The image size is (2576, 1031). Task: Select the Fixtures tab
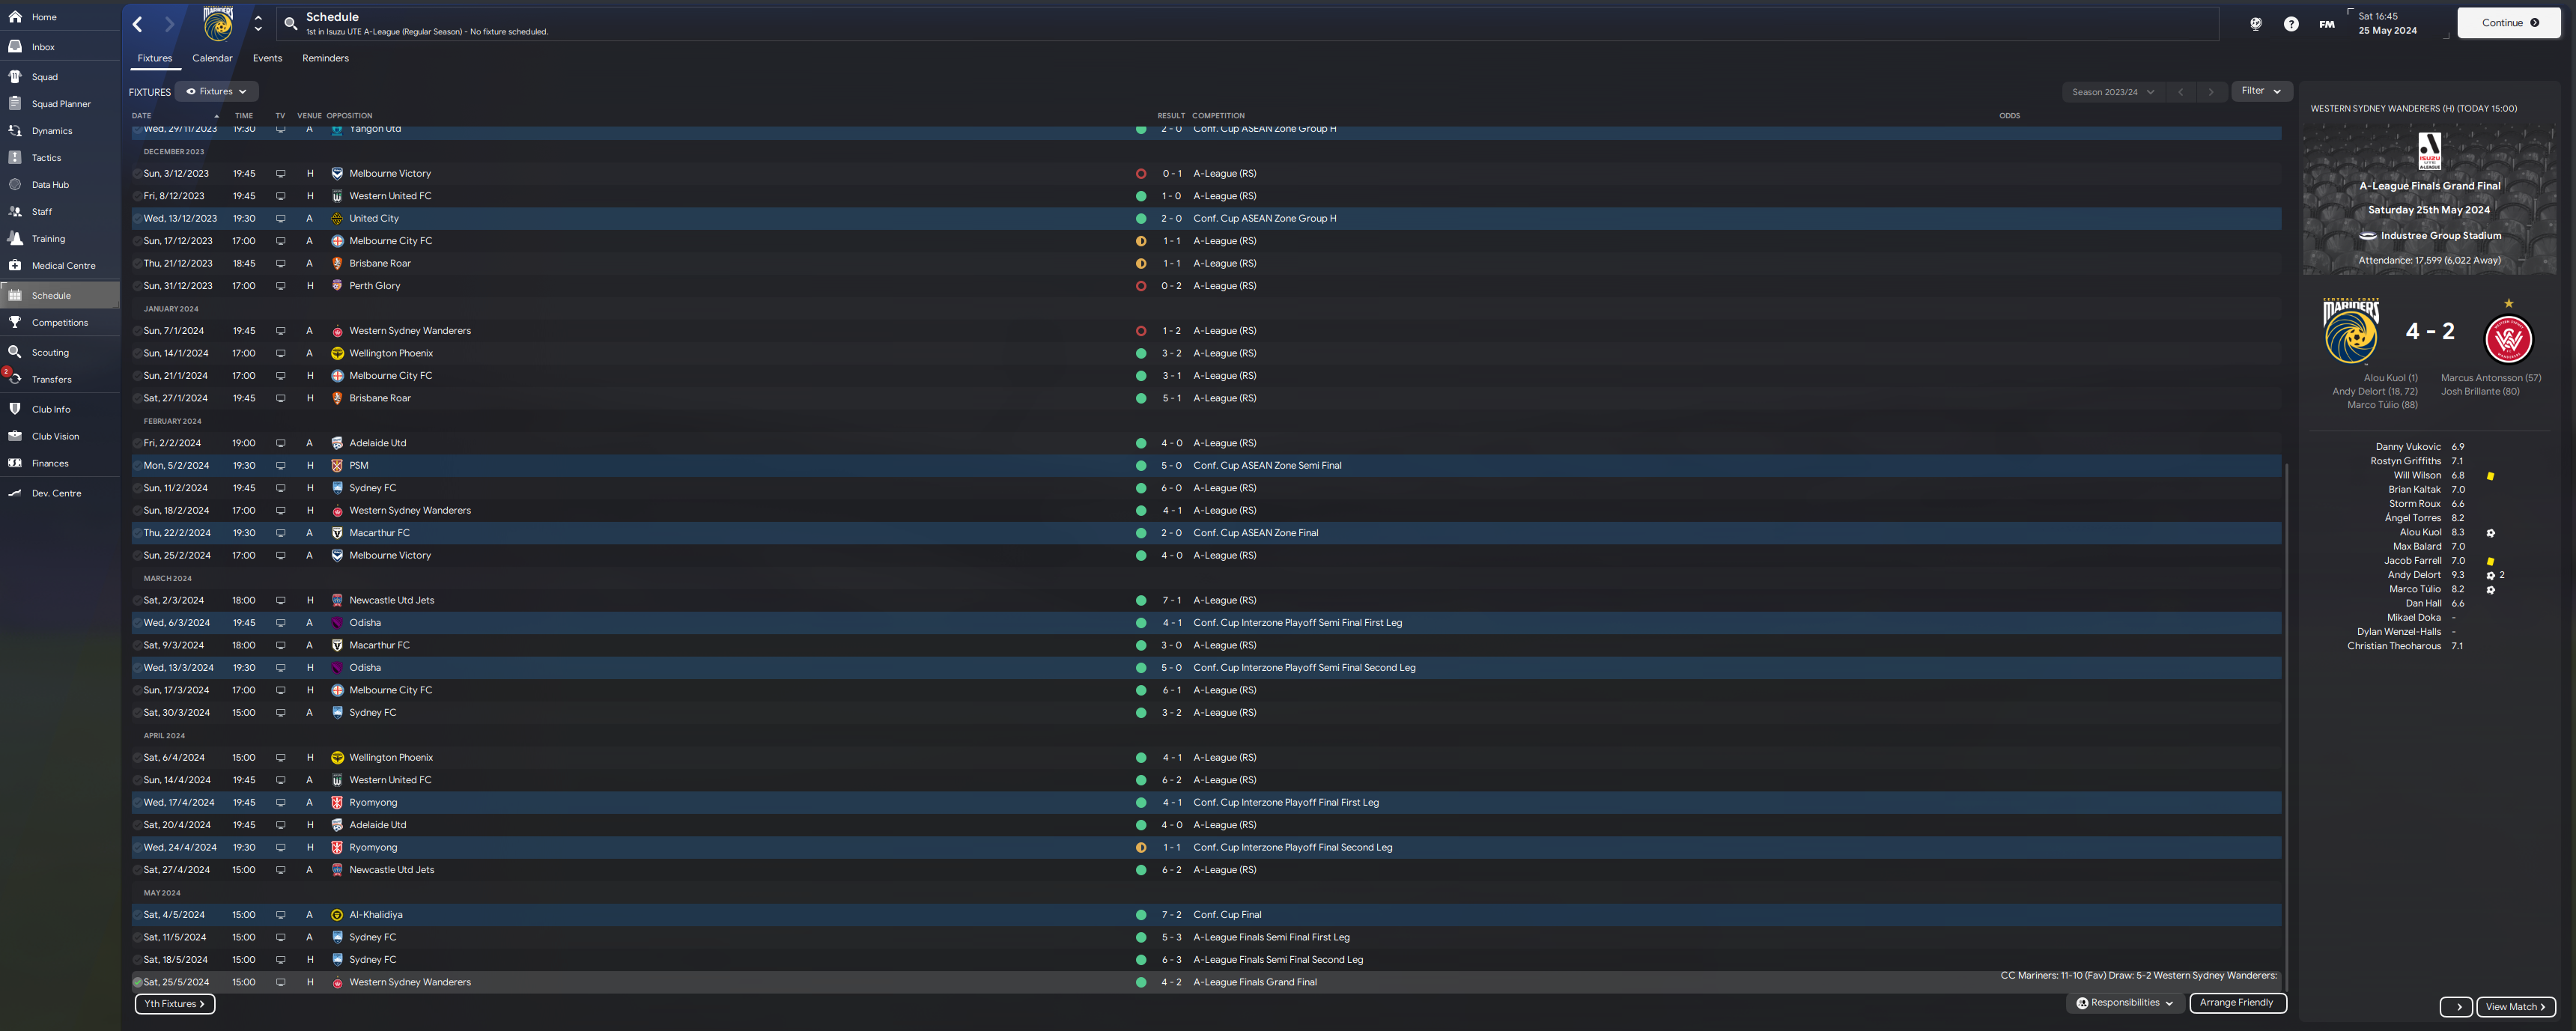point(155,58)
